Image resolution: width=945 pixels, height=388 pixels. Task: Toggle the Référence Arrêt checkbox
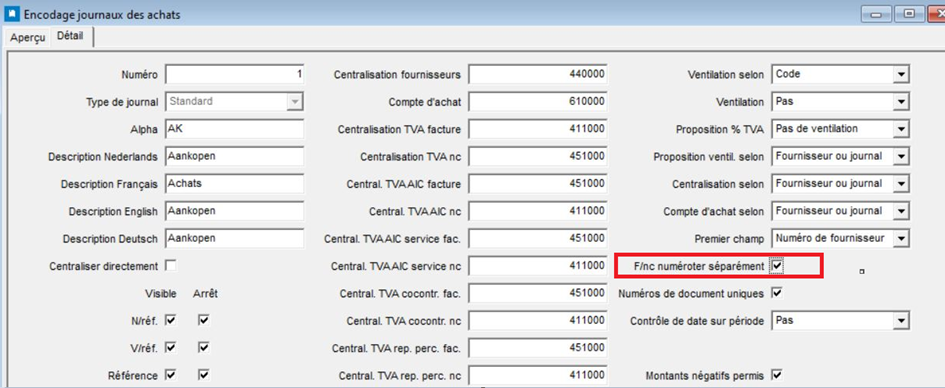coord(204,375)
